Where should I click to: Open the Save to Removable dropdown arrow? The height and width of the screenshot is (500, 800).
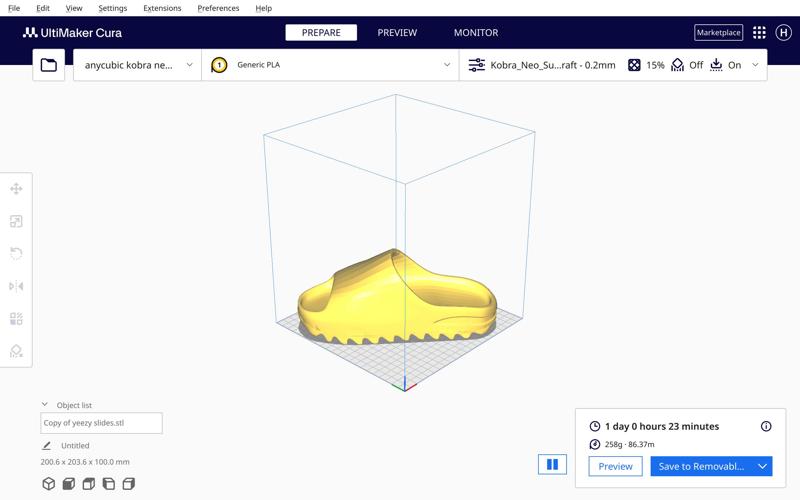(762, 466)
